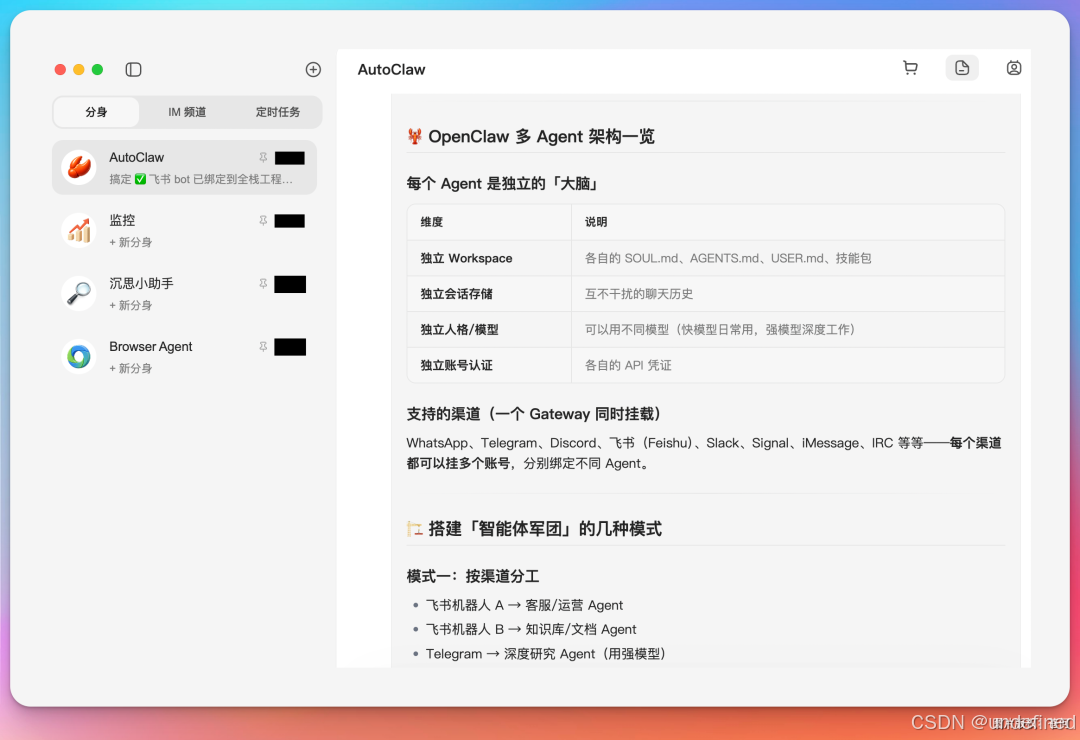The height and width of the screenshot is (740, 1080).
Task: Add a new agent with plus icon
Action: 313,70
